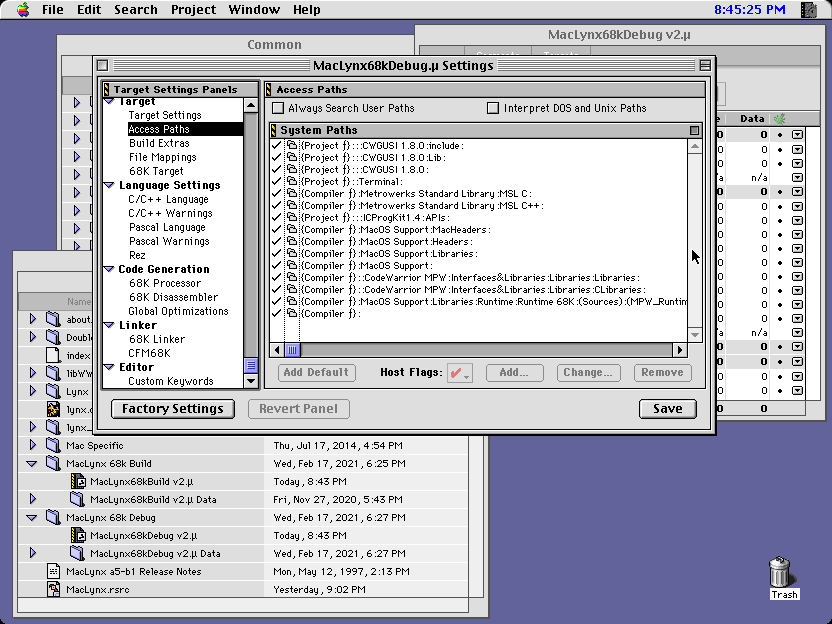
Task: Toggle checkmark for CWGUSI 1.8.0:Lib path
Action: pyautogui.click(x=276, y=158)
